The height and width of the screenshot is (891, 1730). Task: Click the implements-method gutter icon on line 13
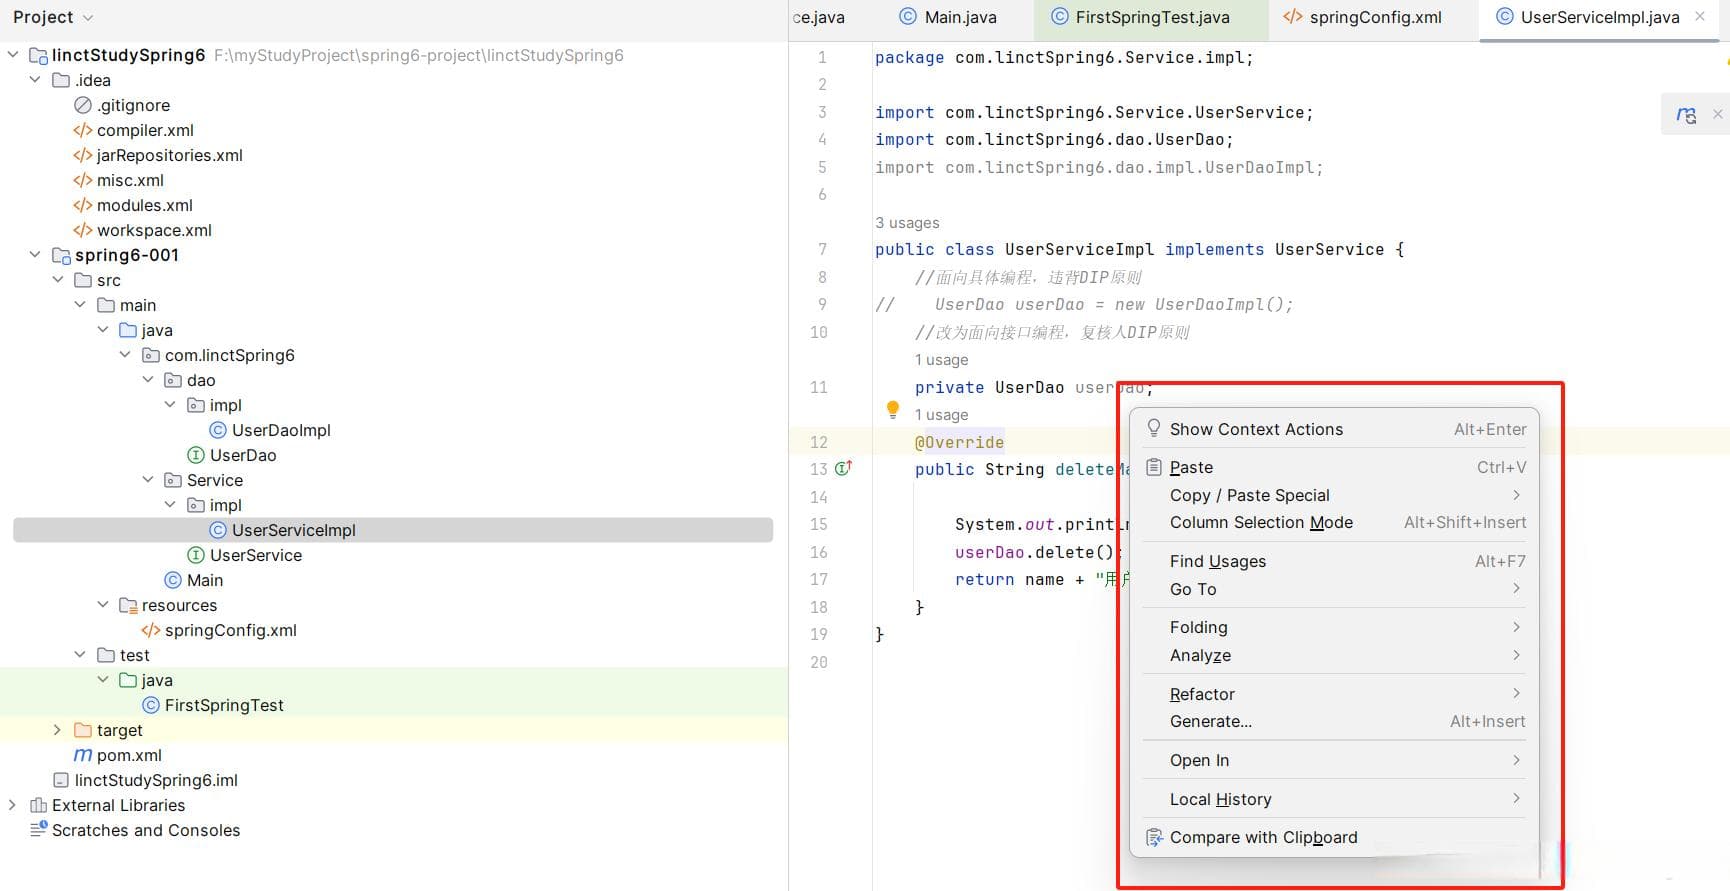pyautogui.click(x=843, y=467)
